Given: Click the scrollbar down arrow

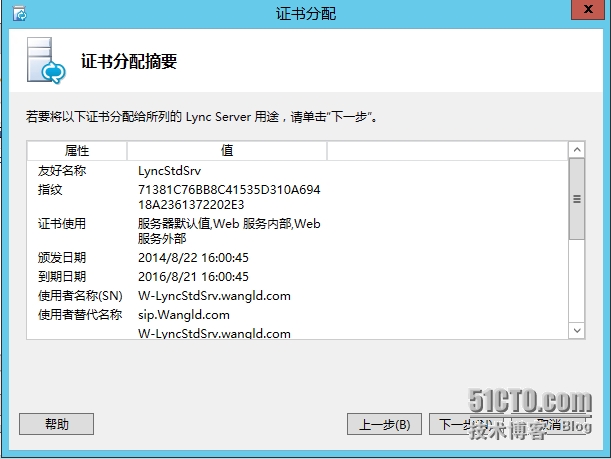Looking at the screenshot, I should click(577, 331).
